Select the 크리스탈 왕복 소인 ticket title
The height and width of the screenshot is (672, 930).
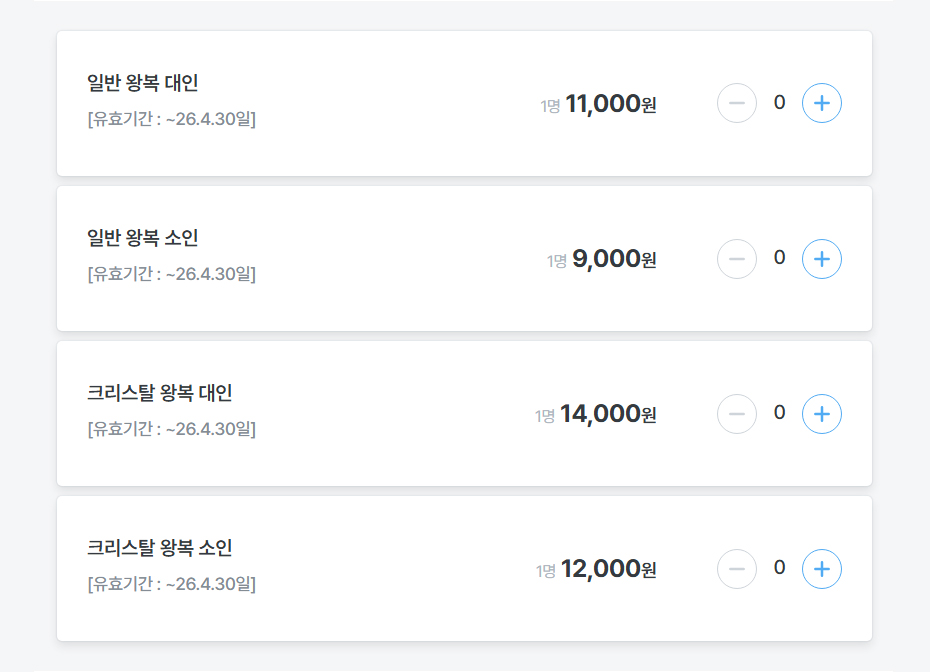[x=160, y=547]
